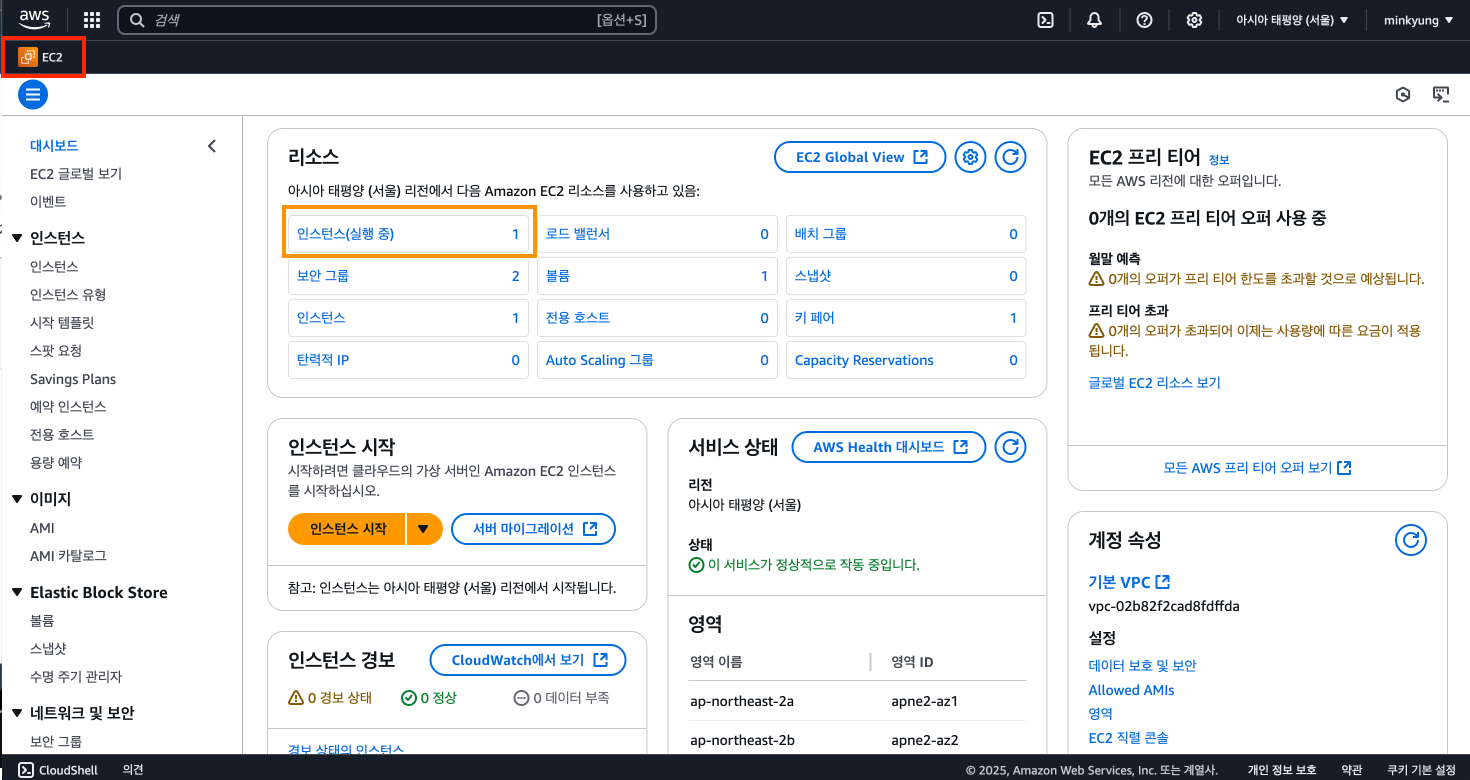Open the 인스턴스 시작 dropdown arrow
This screenshot has height=780, width=1470.
pyautogui.click(x=424, y=529)
